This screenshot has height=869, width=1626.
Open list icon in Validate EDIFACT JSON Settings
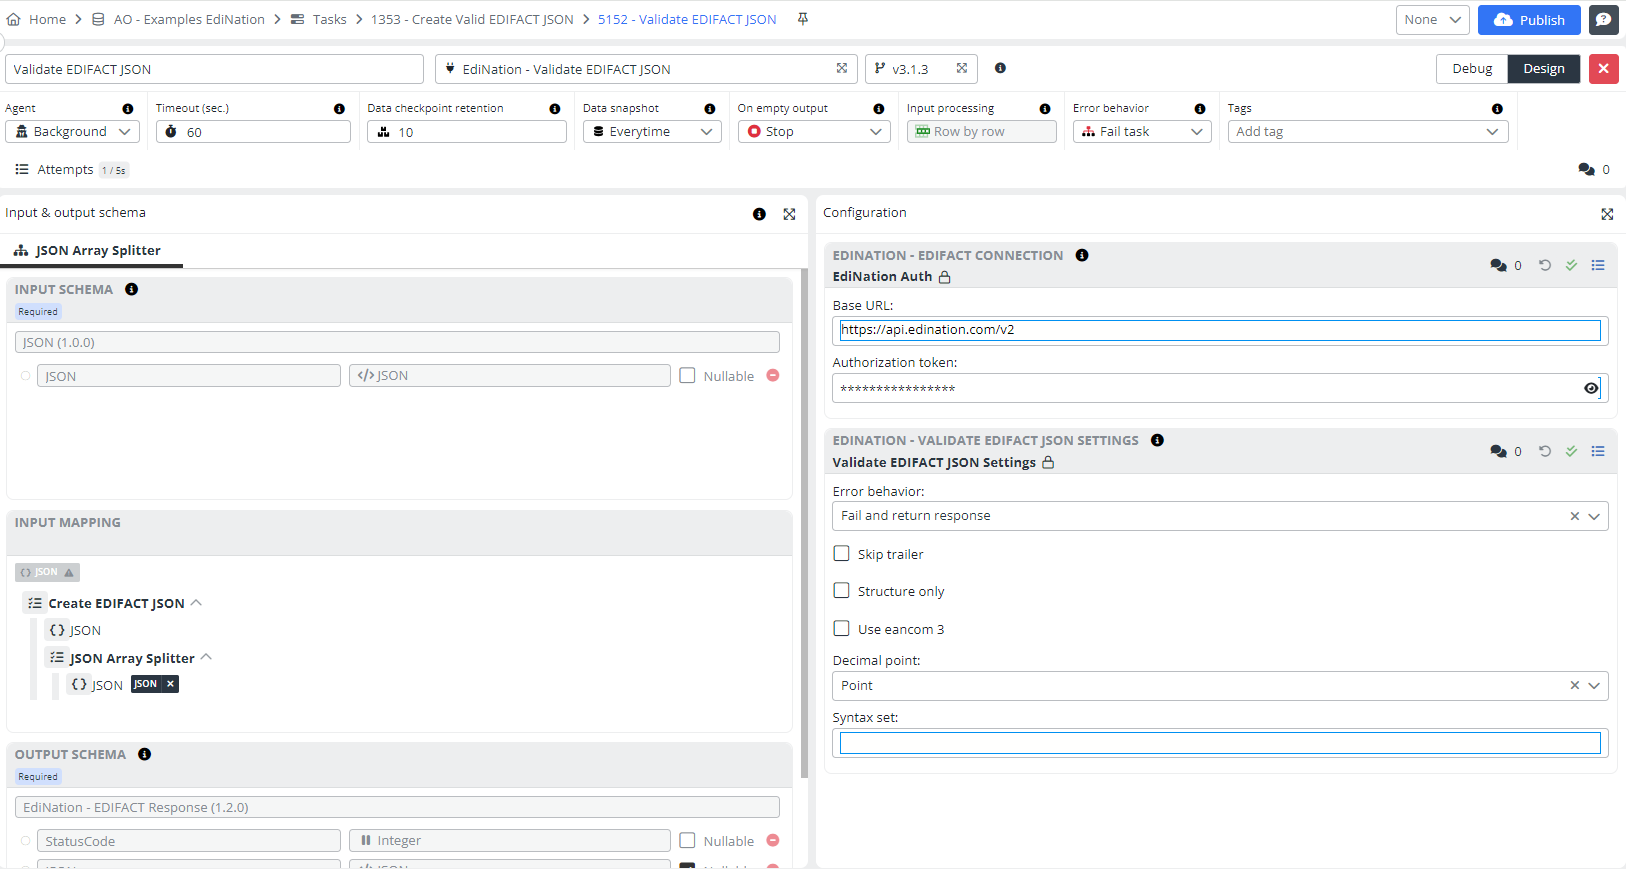tap(1598, 451)
